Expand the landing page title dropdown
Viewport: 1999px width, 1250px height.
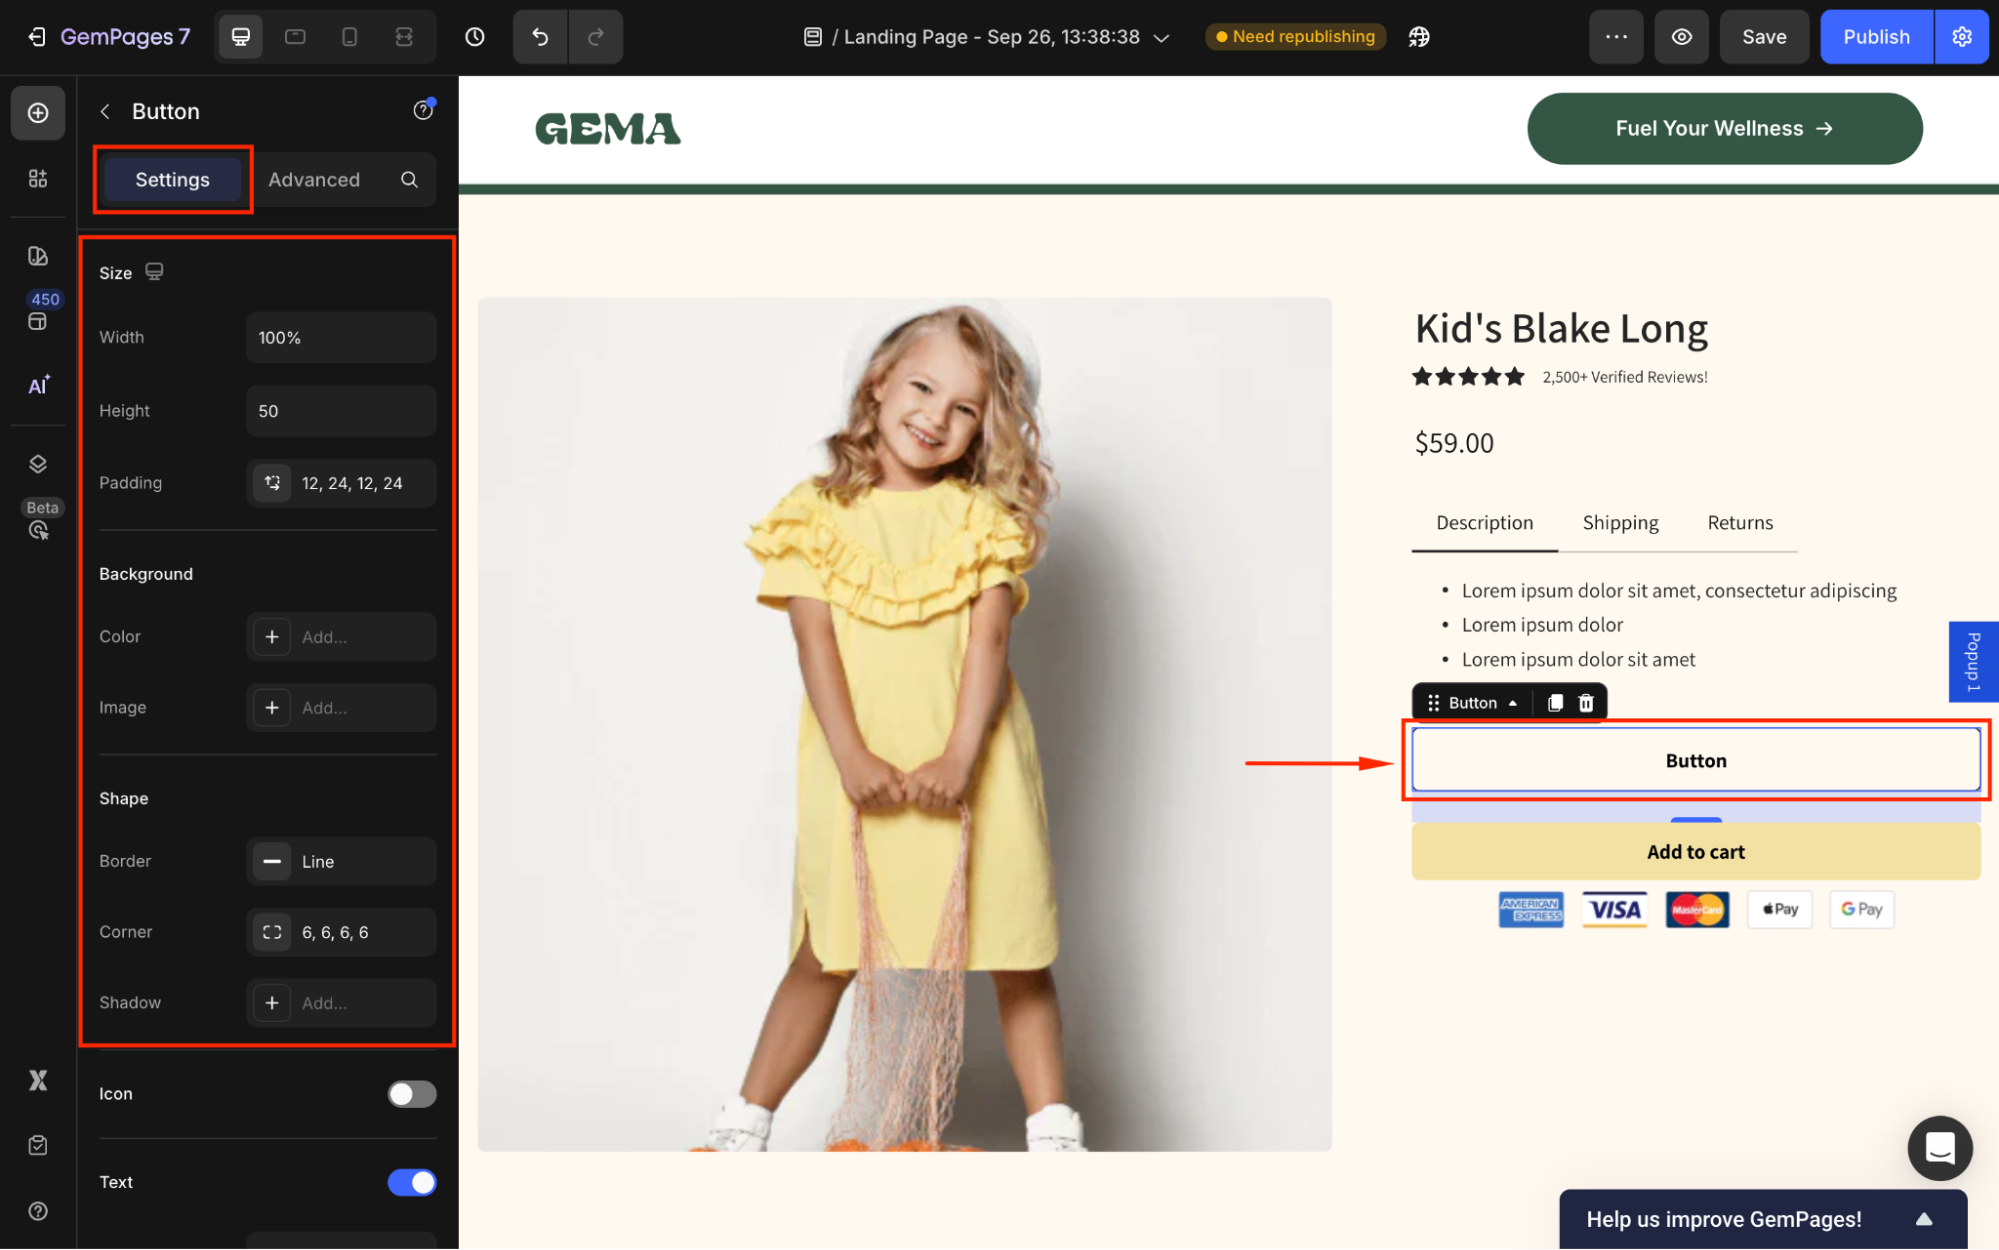[1161, 38]
